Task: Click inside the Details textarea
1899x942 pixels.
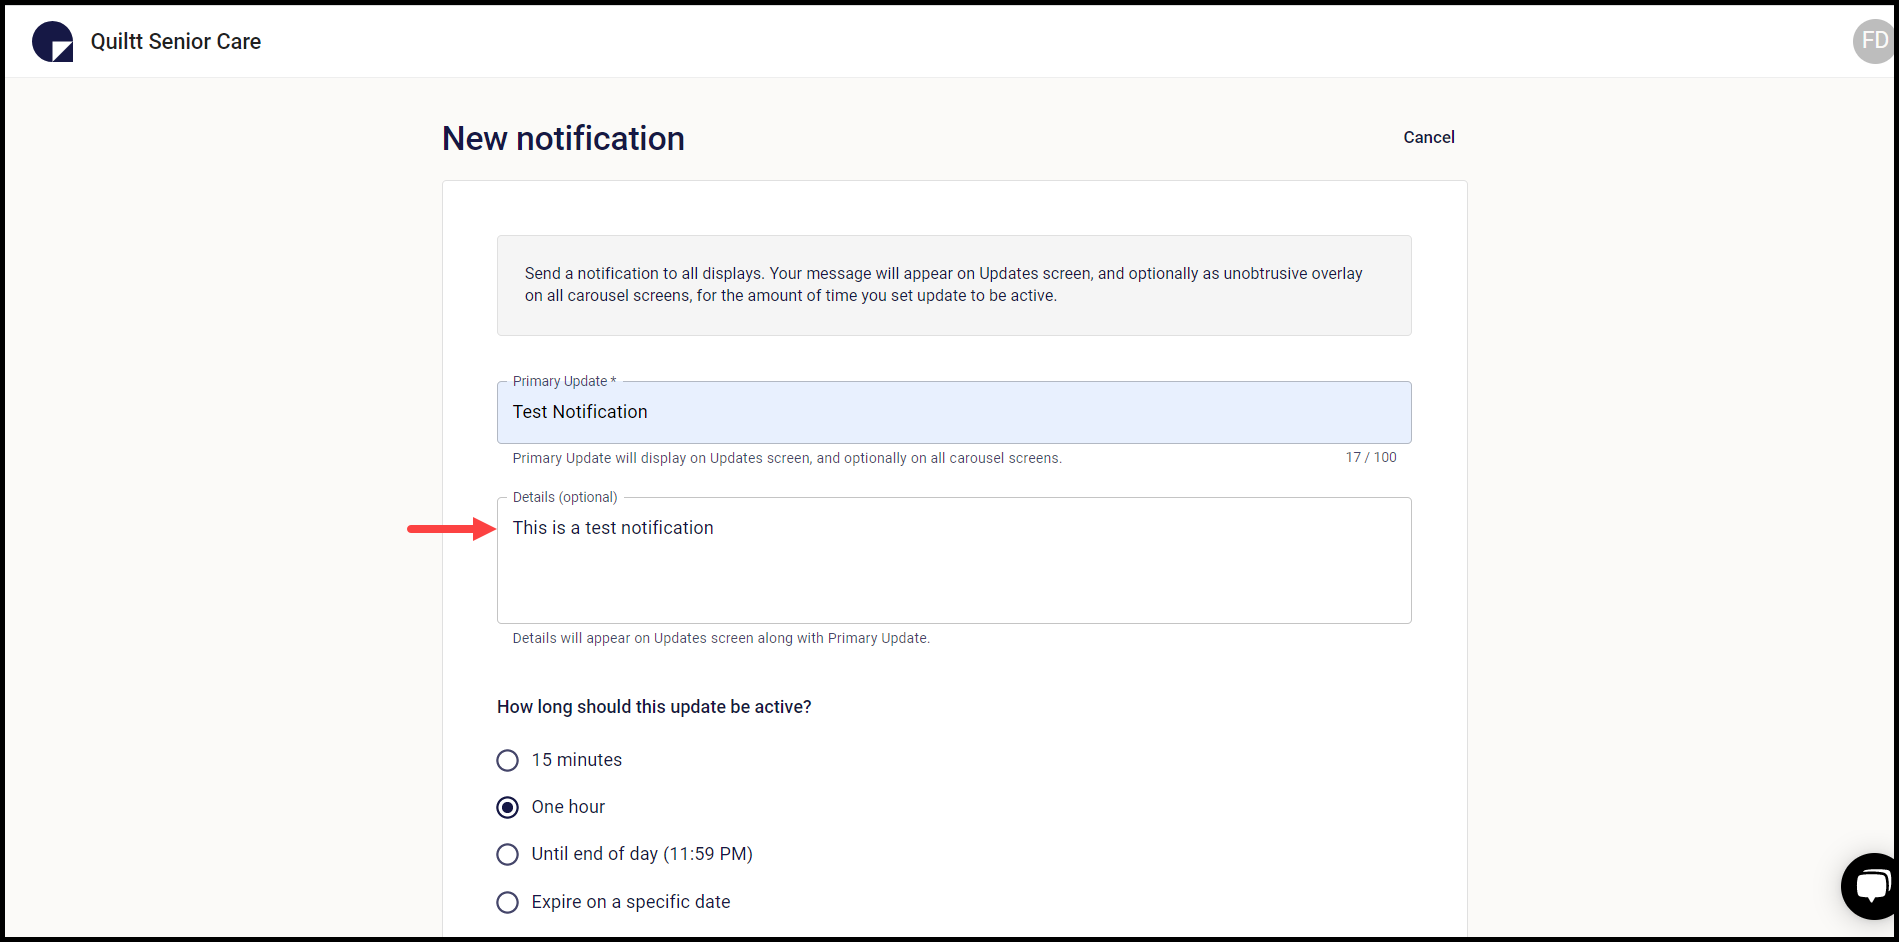Action: (953, 560)
